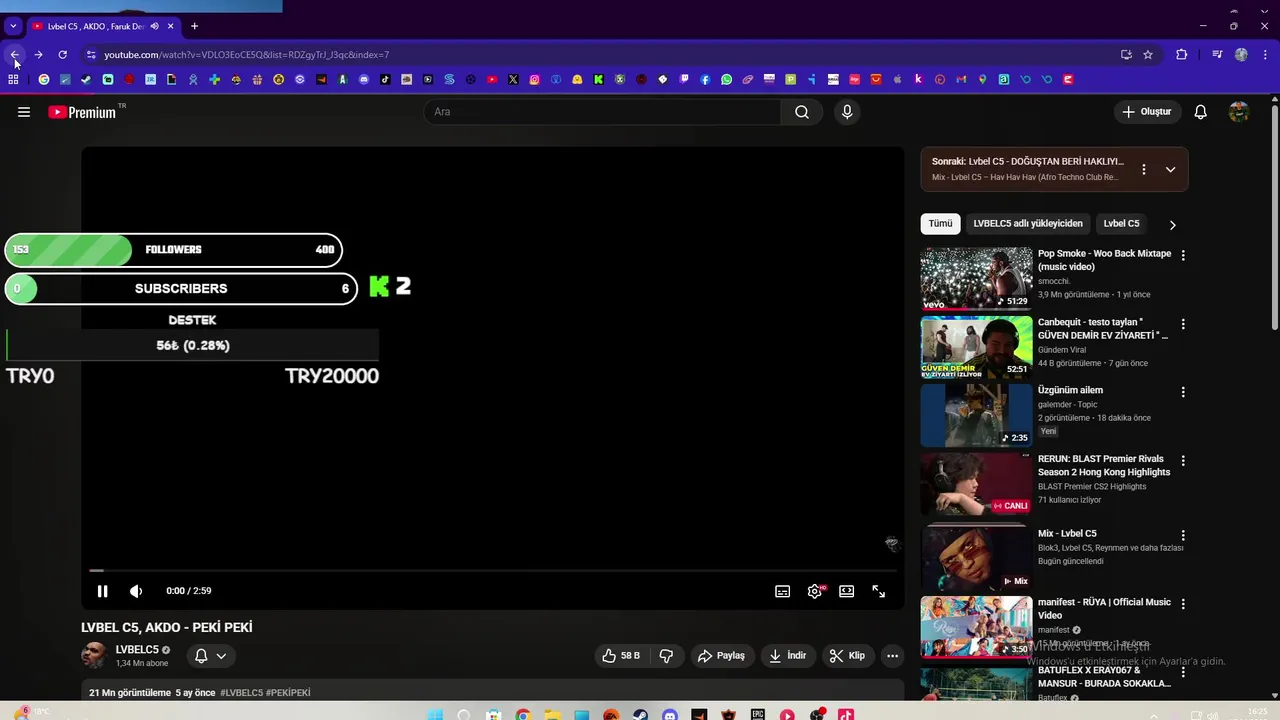Open the YouTube guide hamburger menu
This screenshot has width=1280, height=720.
(24, 112)
